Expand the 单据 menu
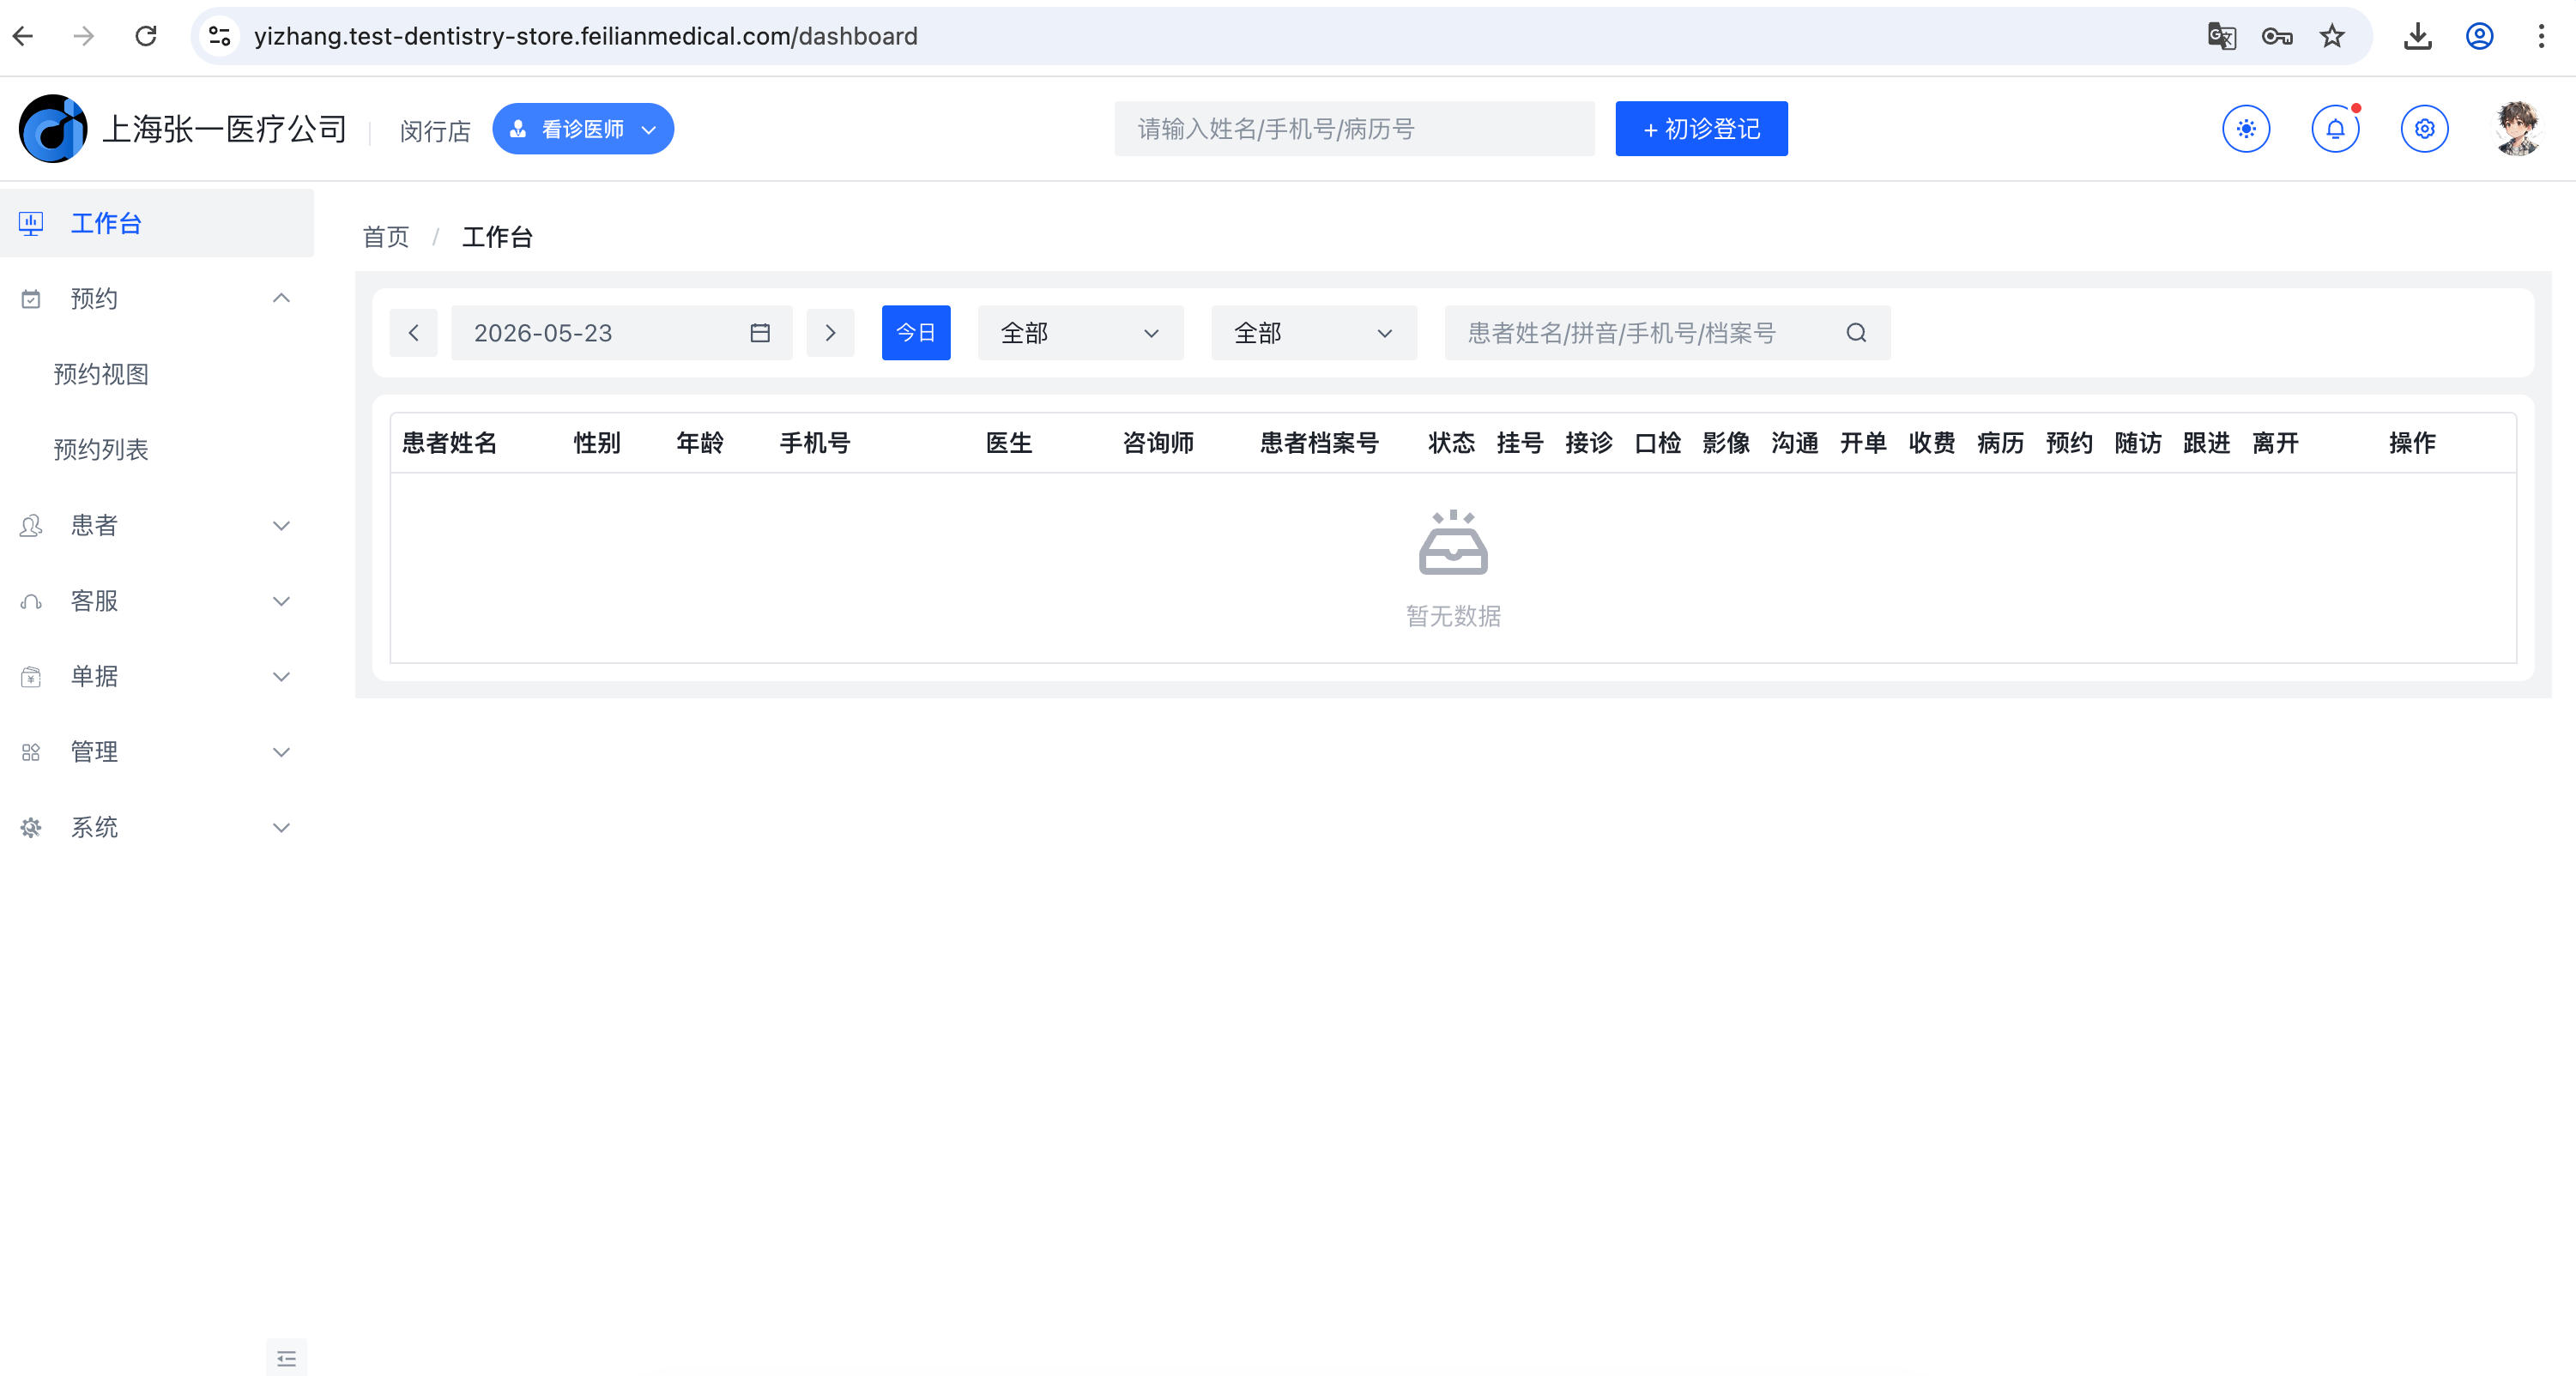 157,676
